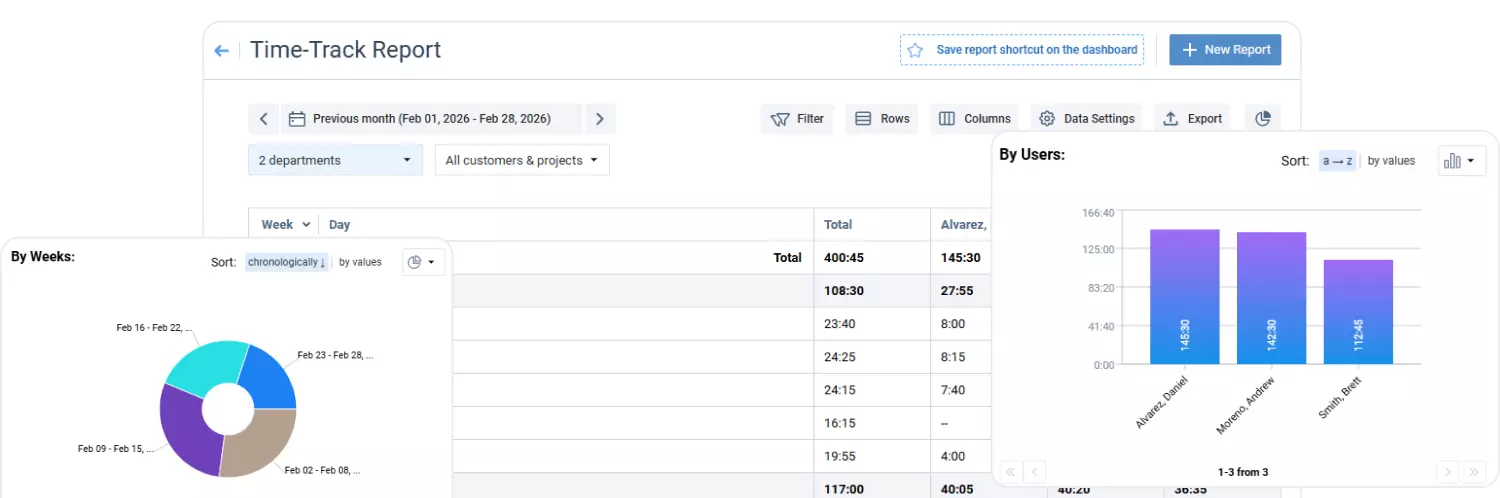Go to the previous date range
The image size is (1500, 498).
[x=263, y=119]
